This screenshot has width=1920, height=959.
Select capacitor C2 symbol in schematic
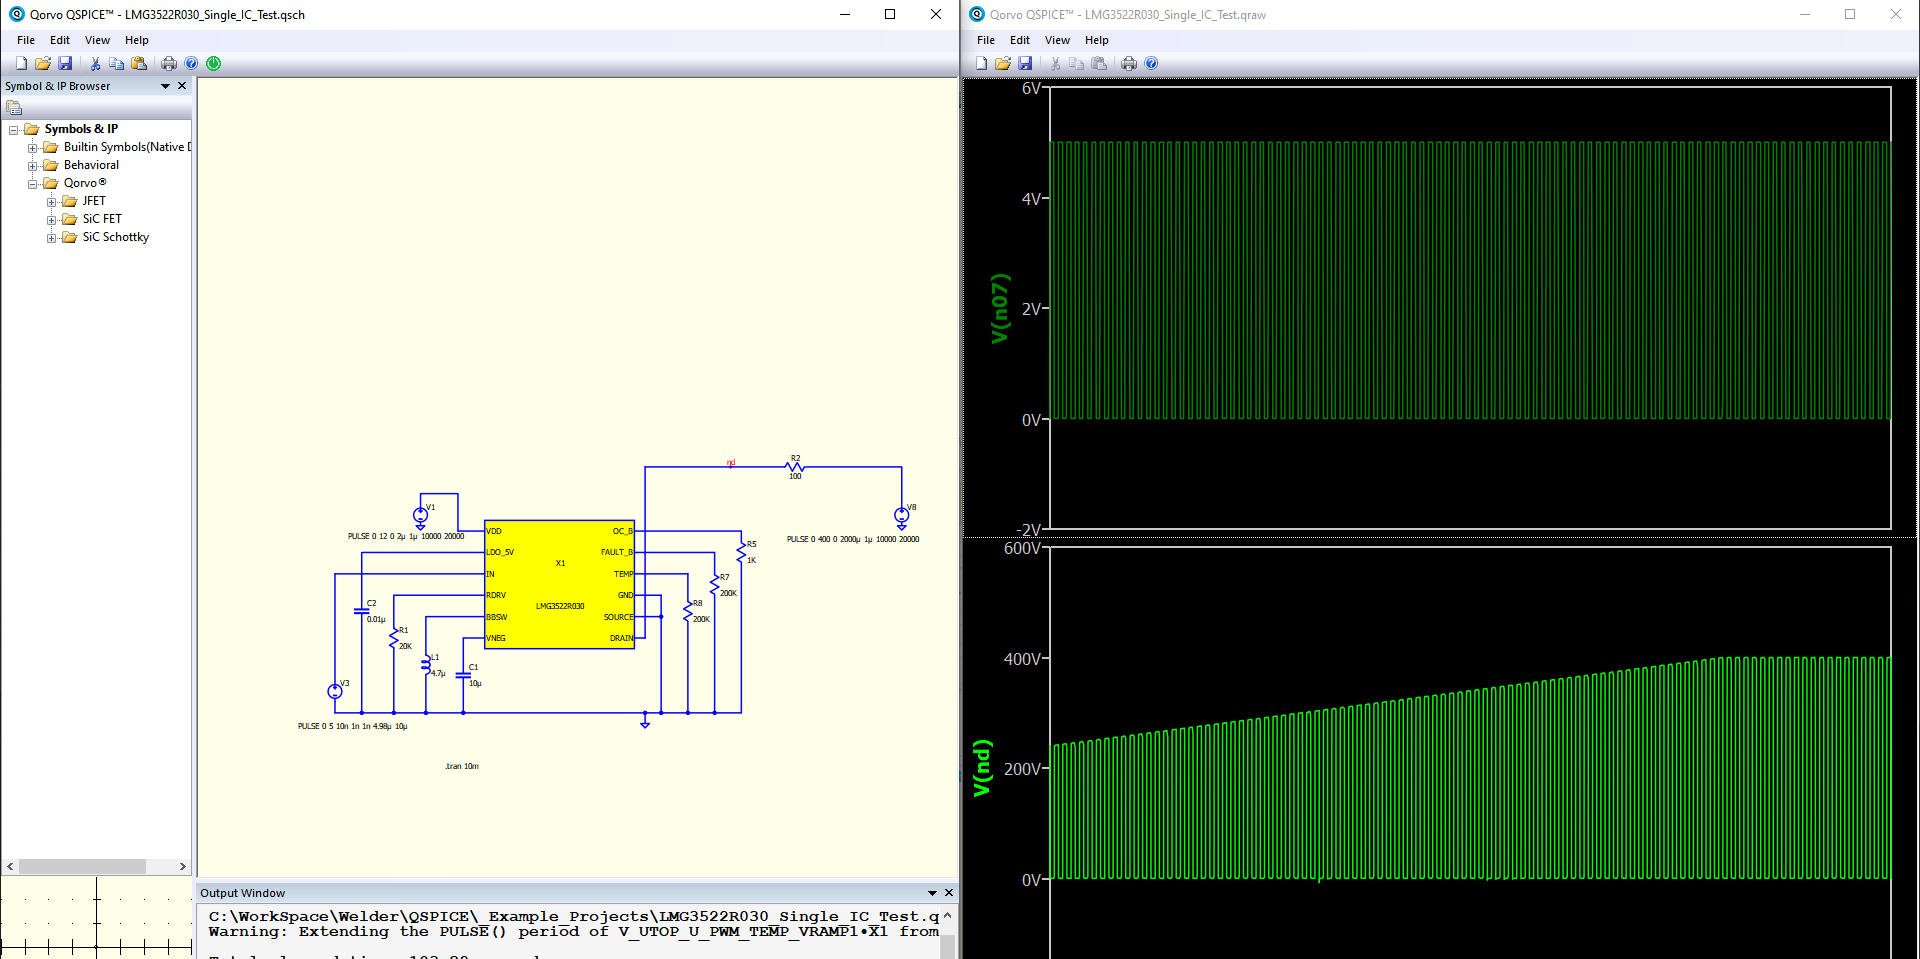[362, 610]
